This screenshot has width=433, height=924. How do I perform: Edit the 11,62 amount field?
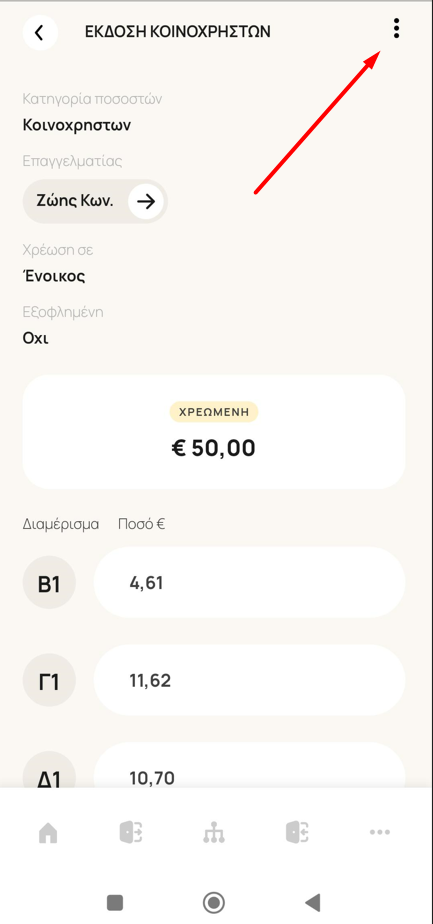pos(249,680)
